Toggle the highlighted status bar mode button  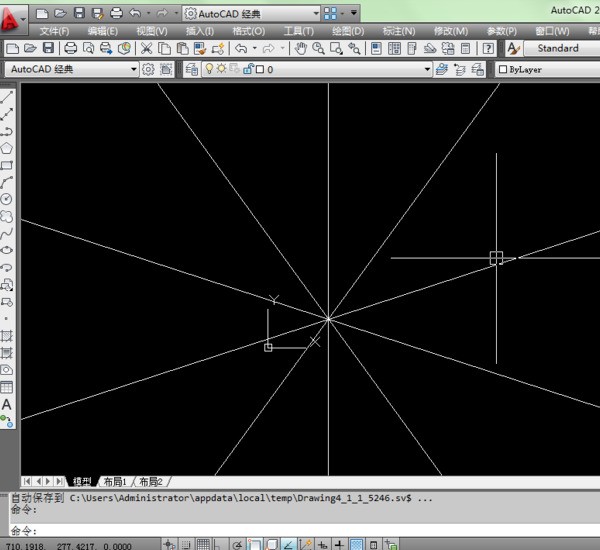pos(357,544)
